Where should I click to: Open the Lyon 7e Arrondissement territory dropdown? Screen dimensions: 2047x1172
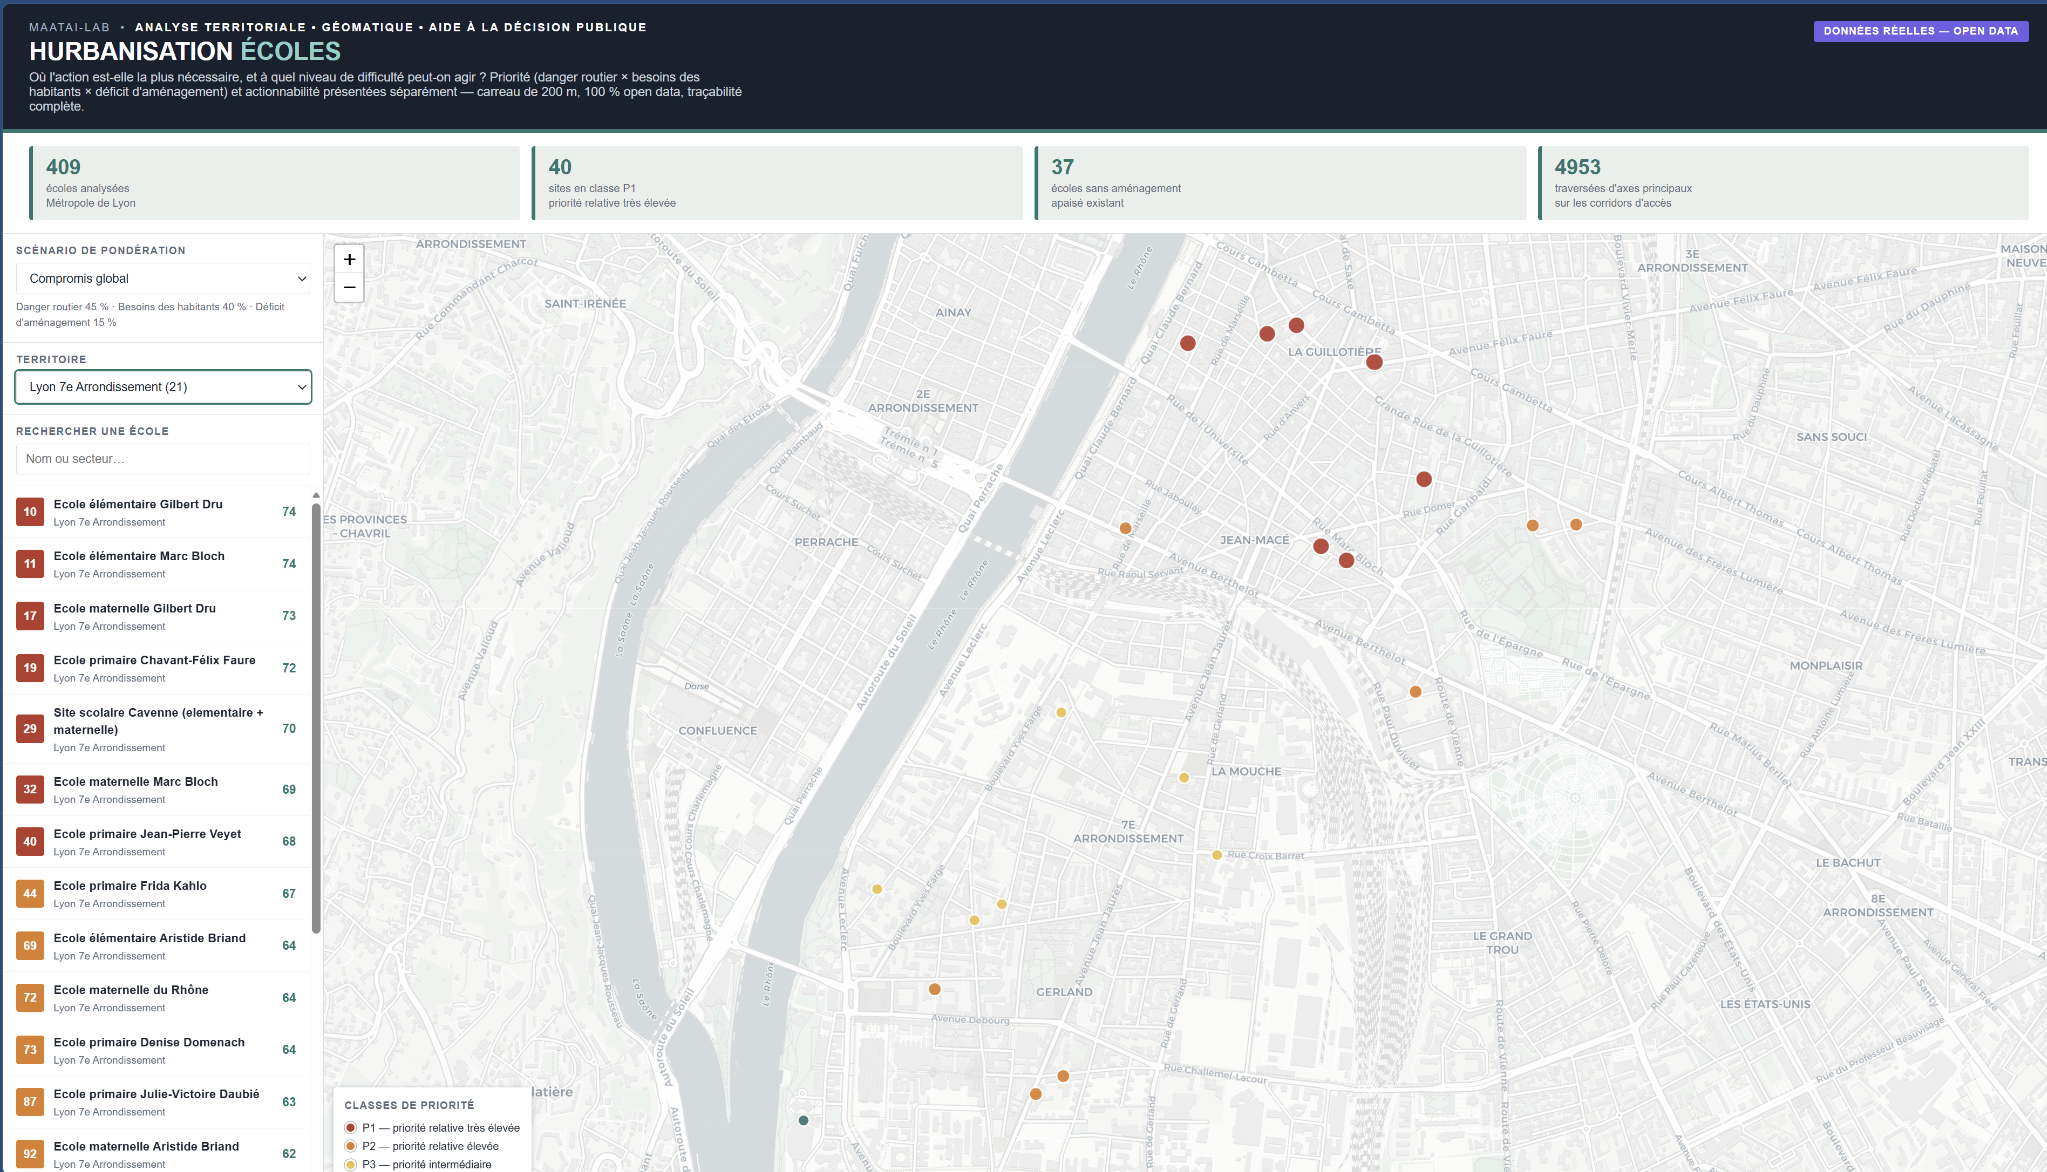pos(163,387)
